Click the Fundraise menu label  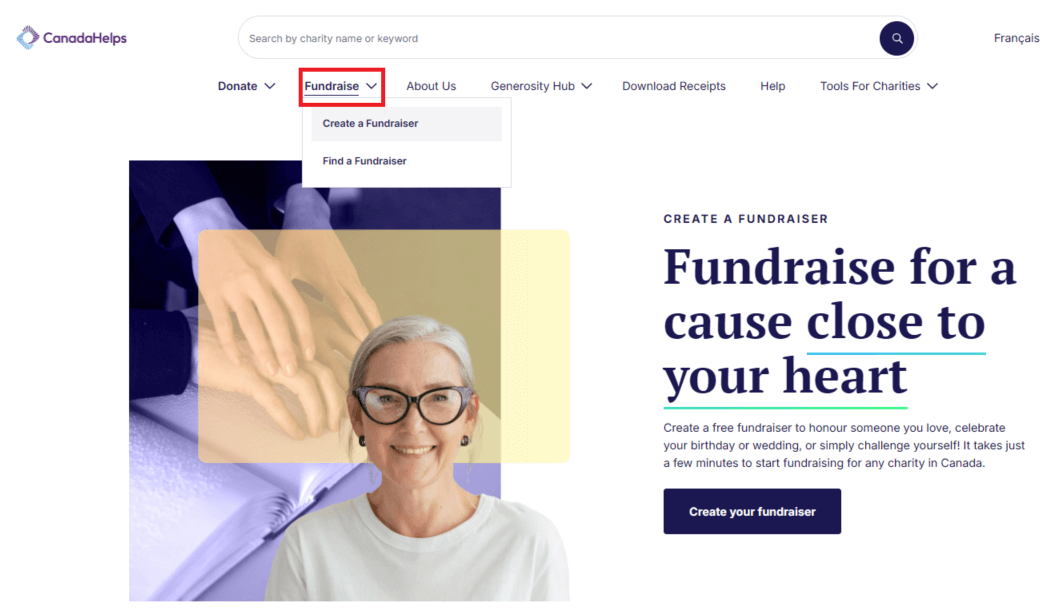click(x=332, y=86)
